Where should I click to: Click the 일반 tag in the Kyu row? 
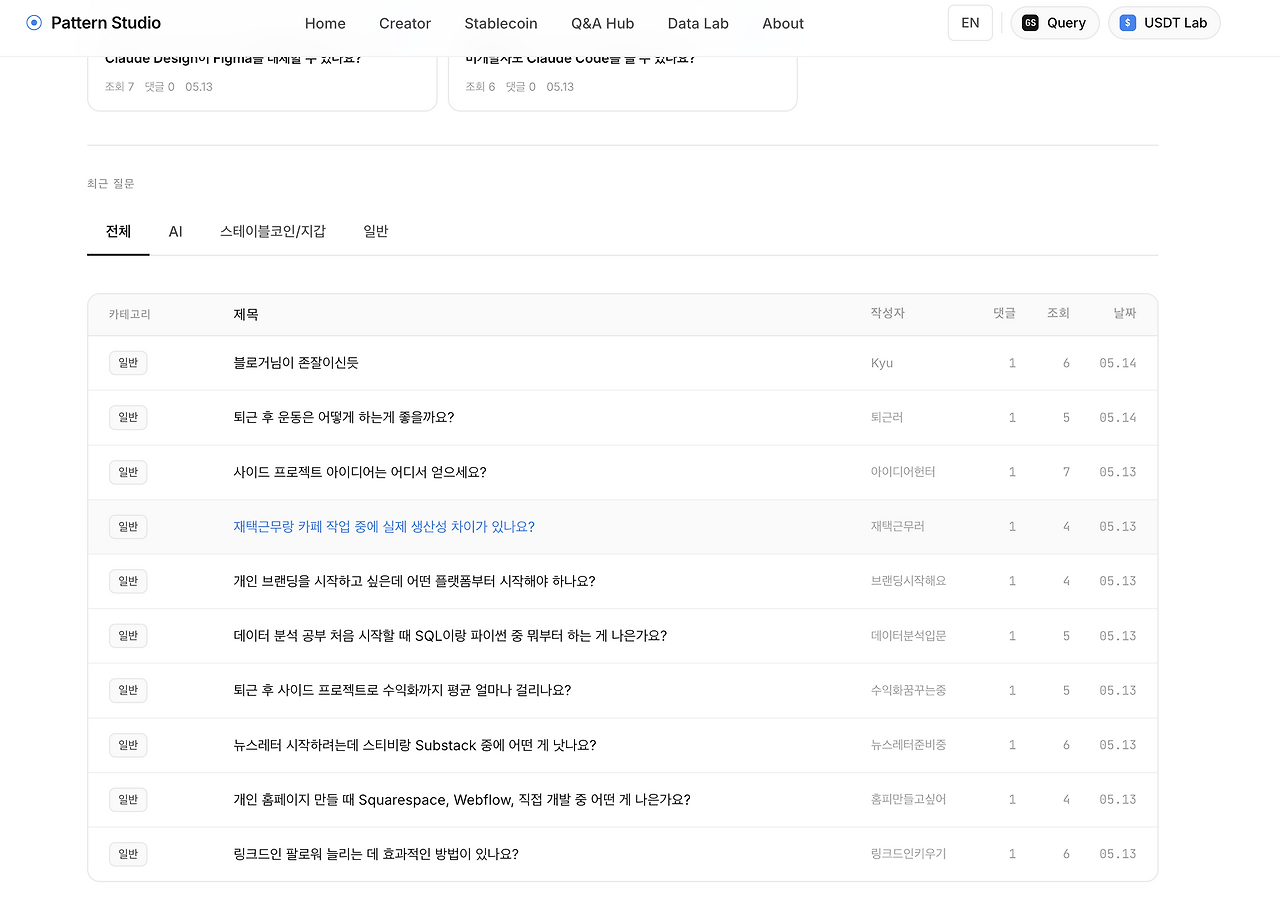(128, 363)
